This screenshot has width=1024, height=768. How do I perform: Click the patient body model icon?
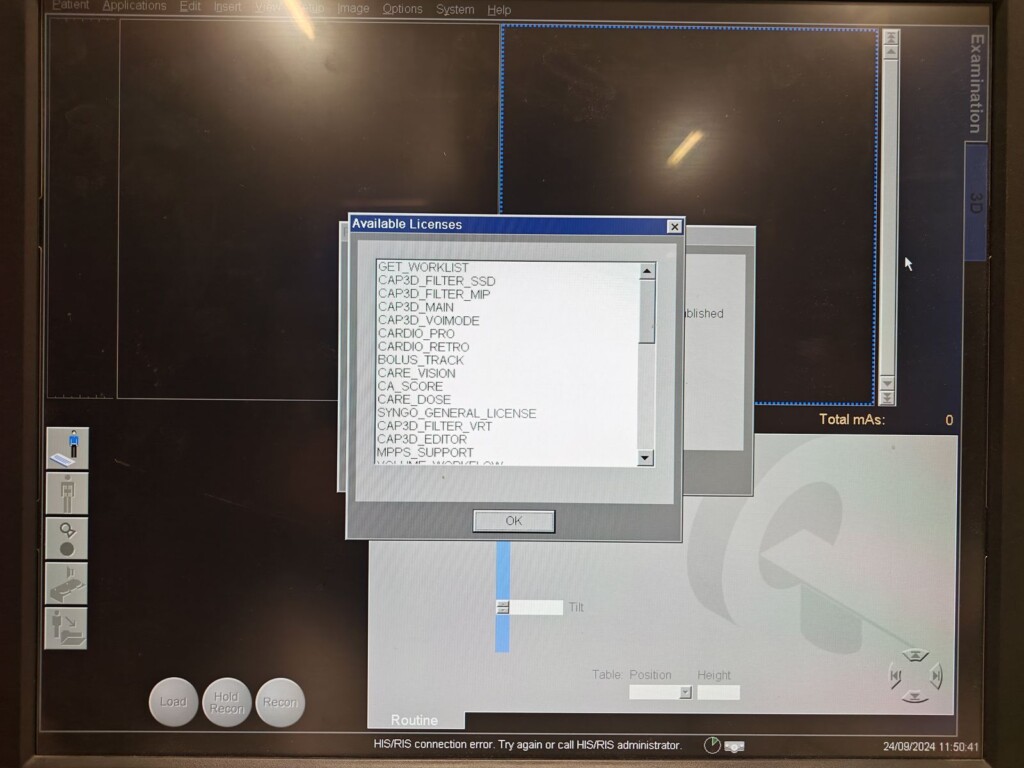click(x=67, y=493)
